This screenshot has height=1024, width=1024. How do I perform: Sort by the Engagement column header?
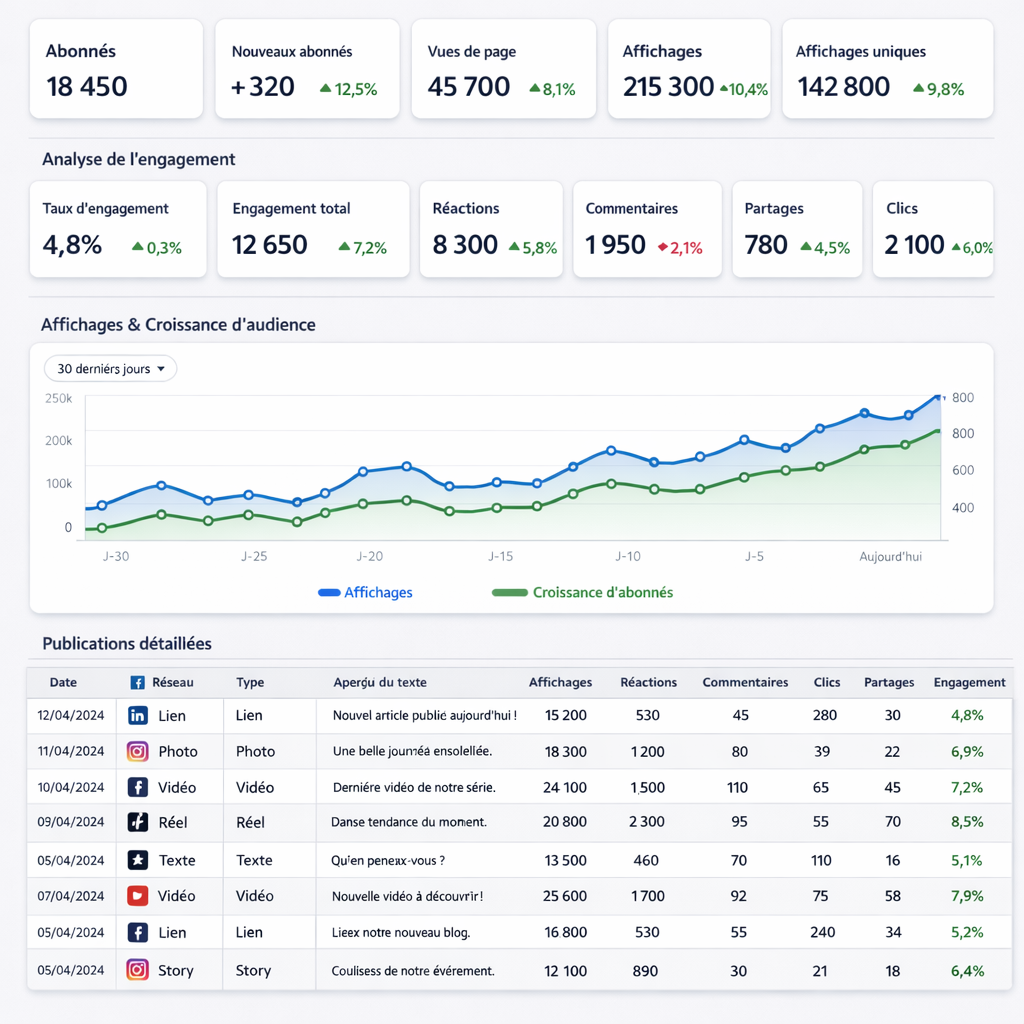(968, 681)
